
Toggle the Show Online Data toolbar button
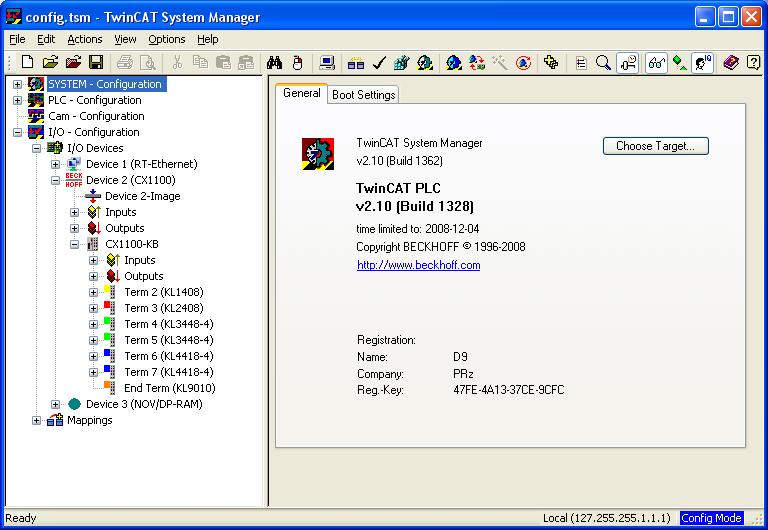coord(627,63)
